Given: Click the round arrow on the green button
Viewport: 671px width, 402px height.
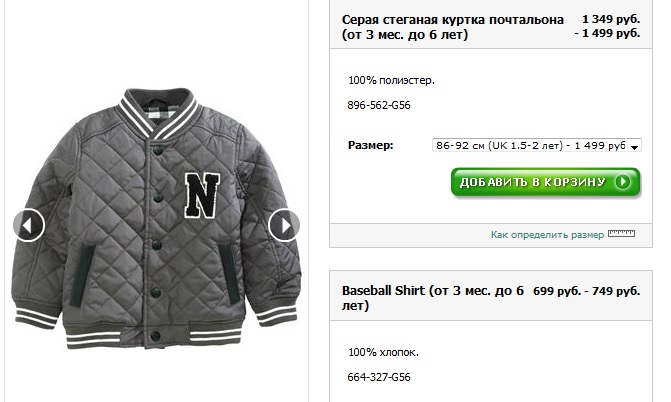Looking at the screenshot, I should [x=622, y=182].
